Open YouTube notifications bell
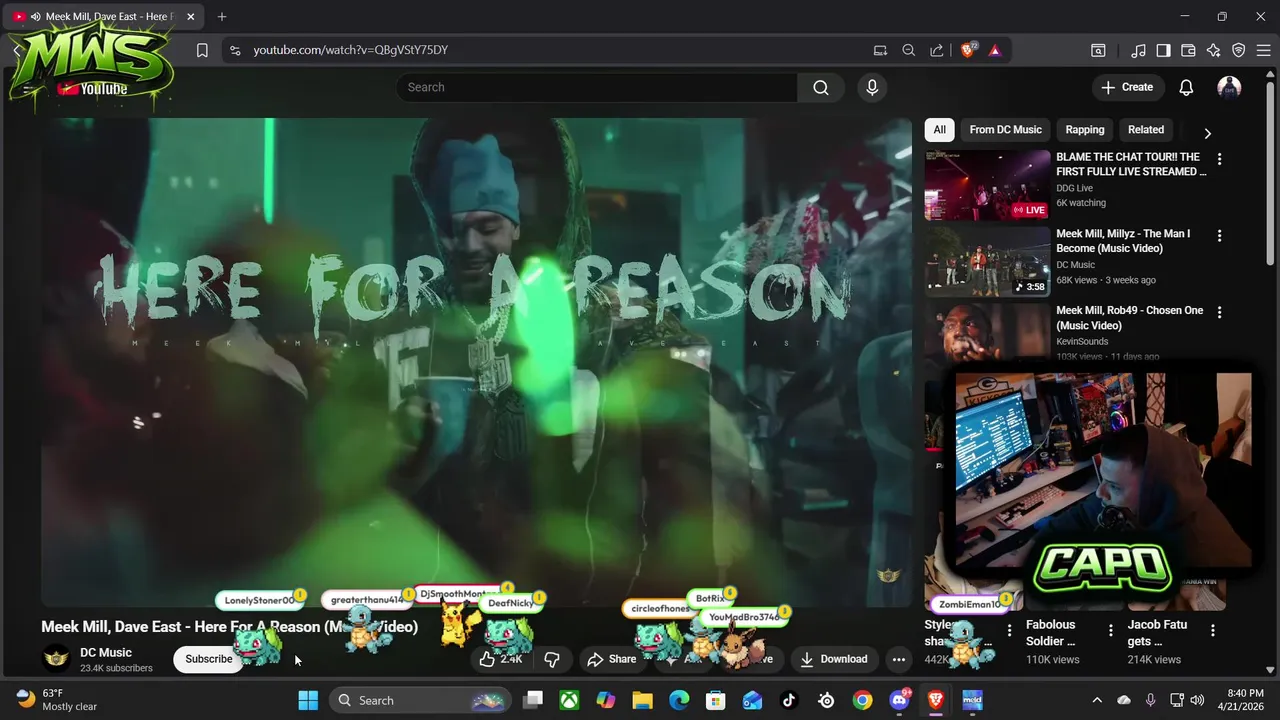Image resolution: width=1280 pixels, height=720 pixels. [1186, 87]
